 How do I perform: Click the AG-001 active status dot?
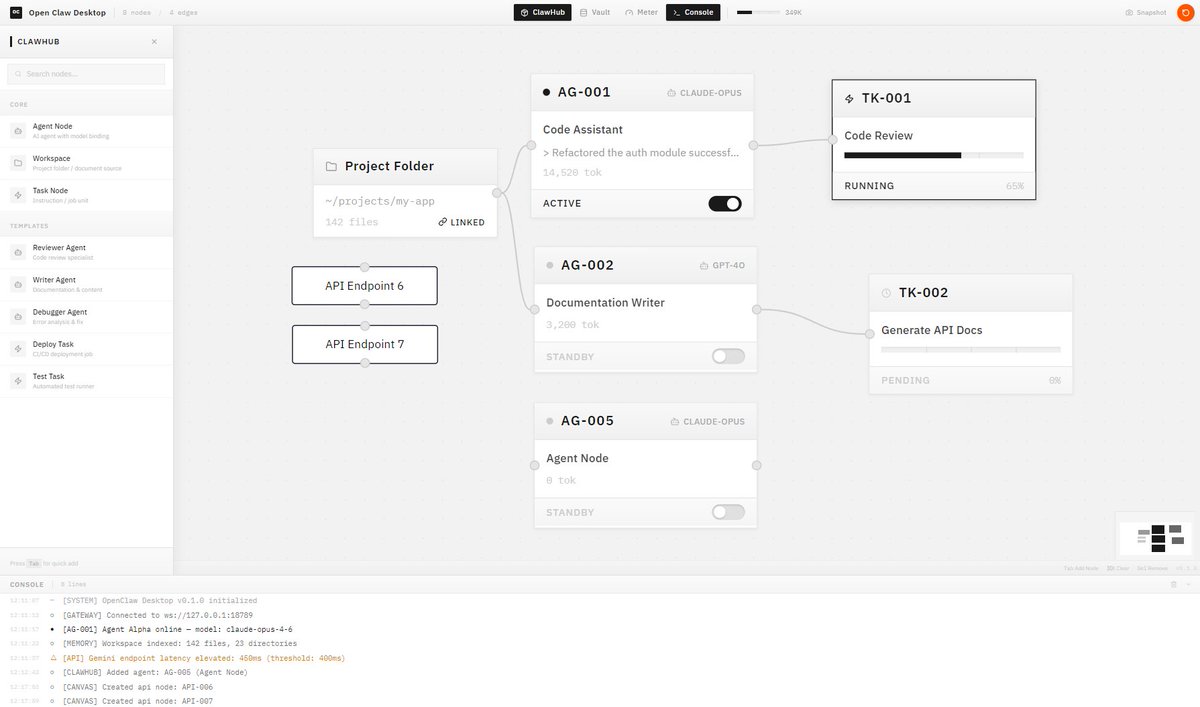coord(546,92)
